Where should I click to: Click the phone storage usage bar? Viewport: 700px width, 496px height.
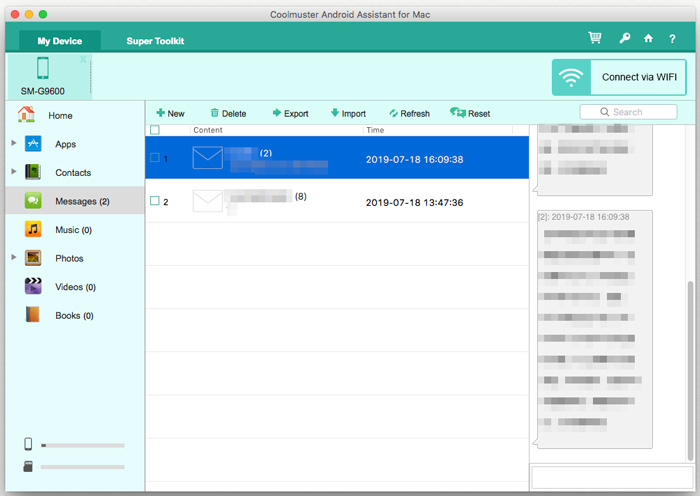point(83,445)
